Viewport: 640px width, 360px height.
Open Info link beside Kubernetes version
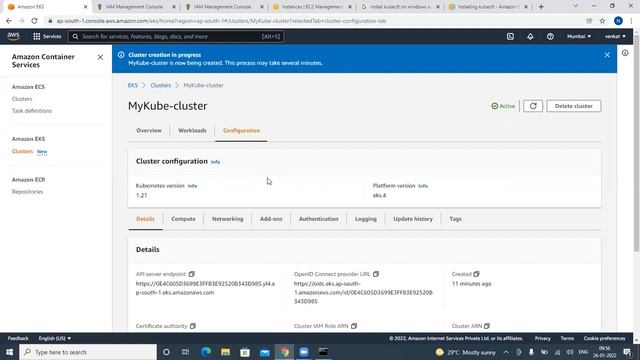(x=192, y=186)
